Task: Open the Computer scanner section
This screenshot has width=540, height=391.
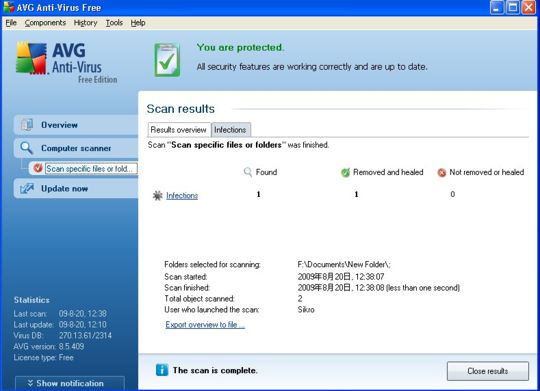Action: coord(76,148)
